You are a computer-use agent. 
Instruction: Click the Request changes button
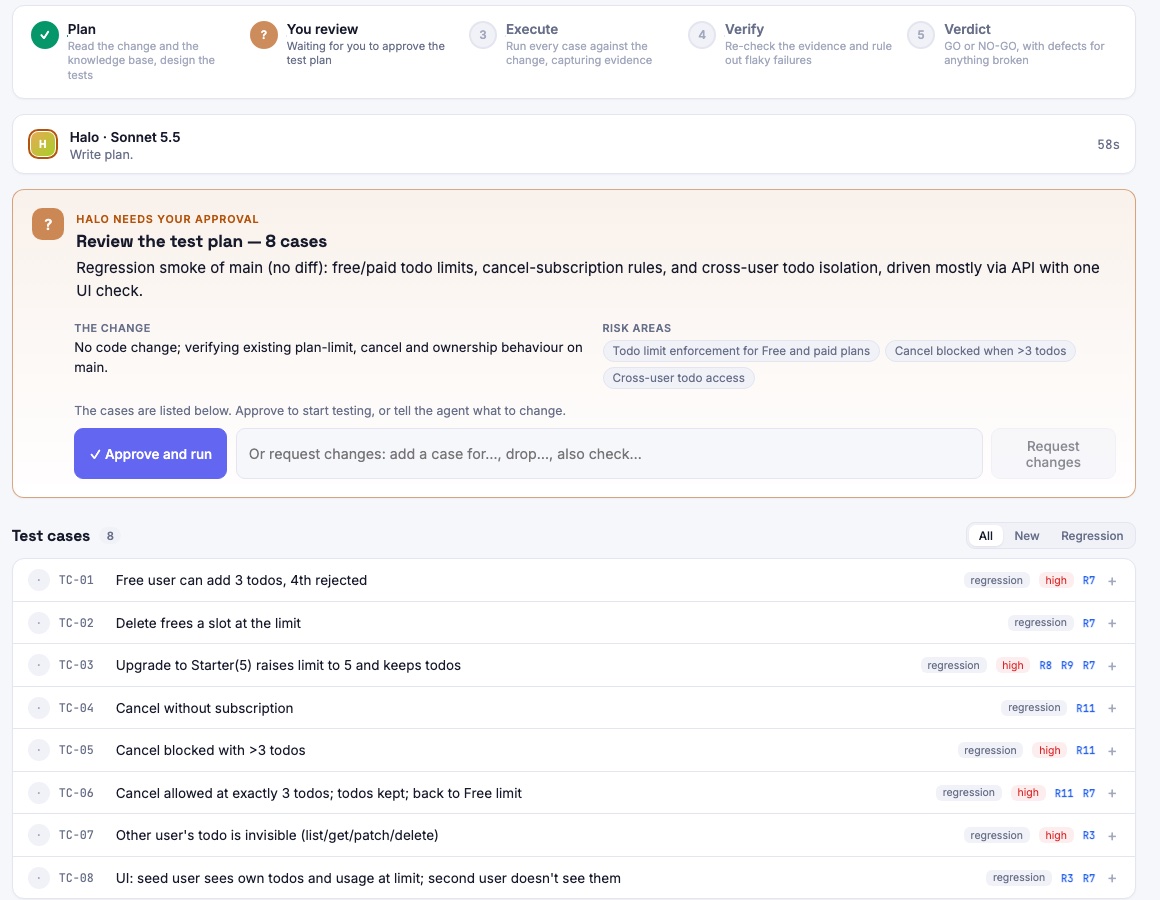[x=1053, y=453]
